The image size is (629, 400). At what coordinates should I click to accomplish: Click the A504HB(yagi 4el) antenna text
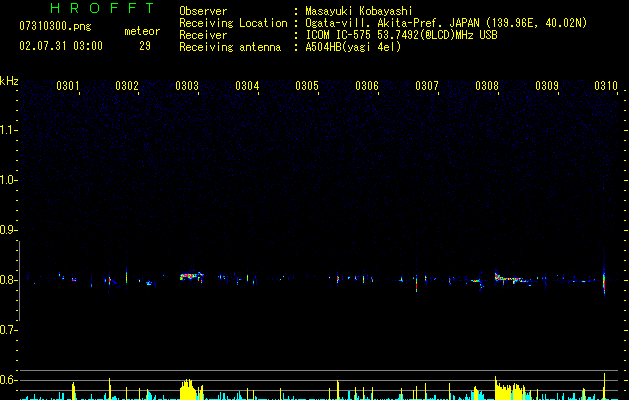pyautogui.click(x=353, y=47)
